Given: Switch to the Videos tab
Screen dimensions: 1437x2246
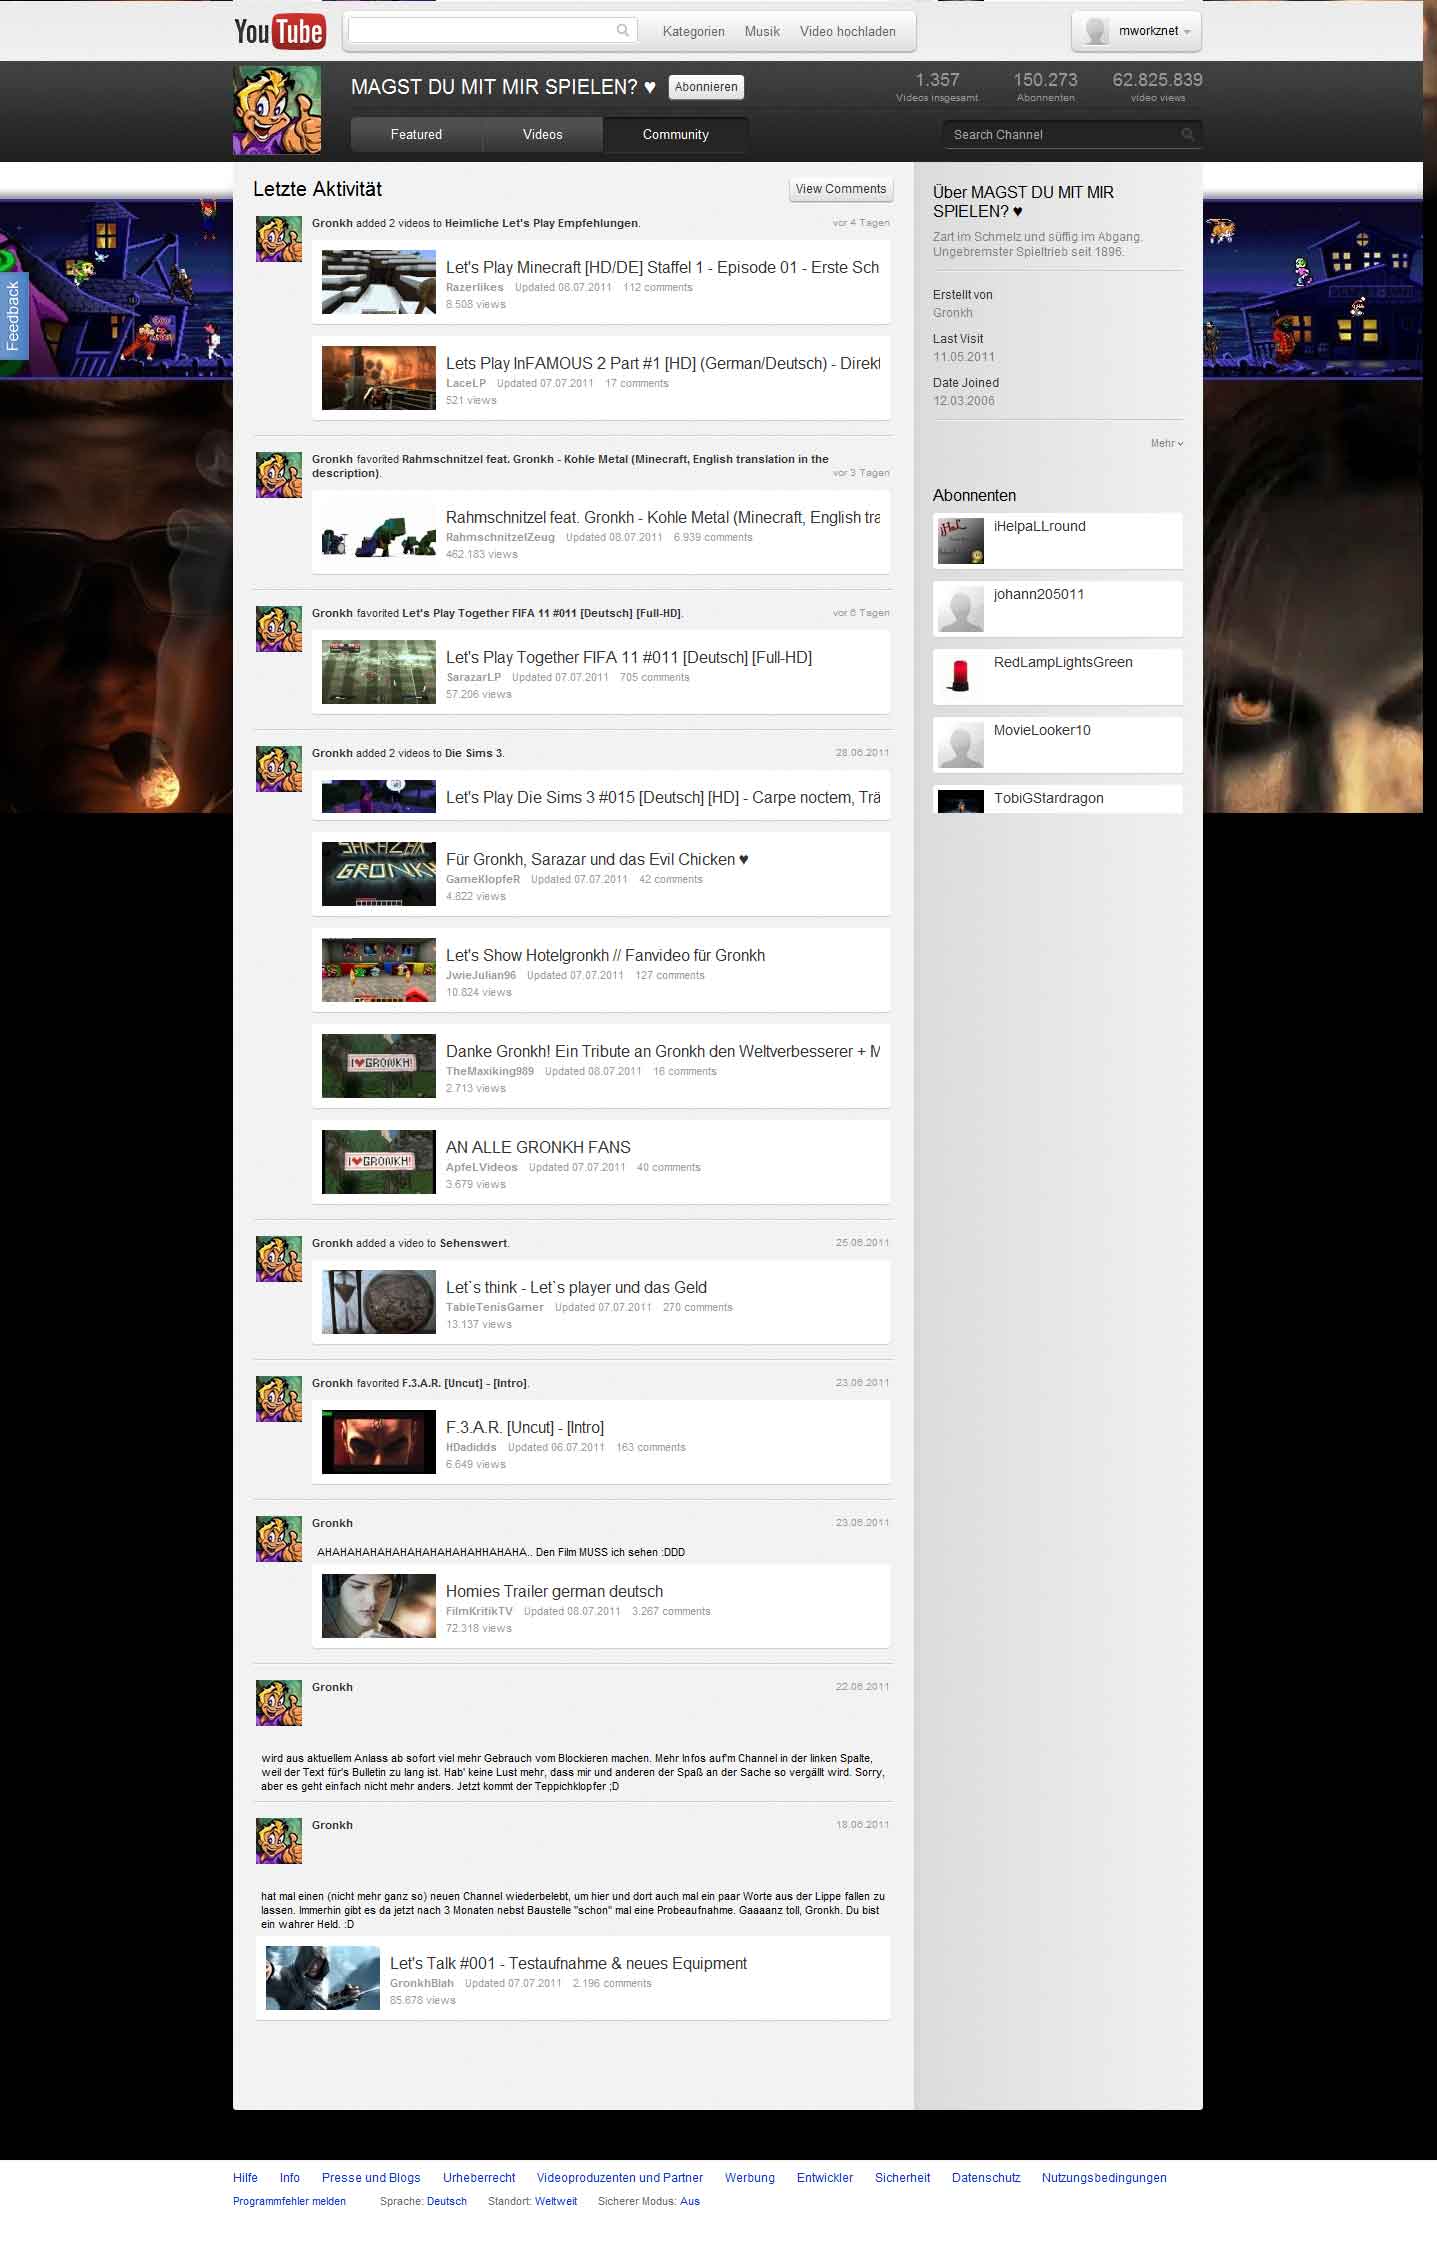Looking at the screenshot, I should pos(542,134).
